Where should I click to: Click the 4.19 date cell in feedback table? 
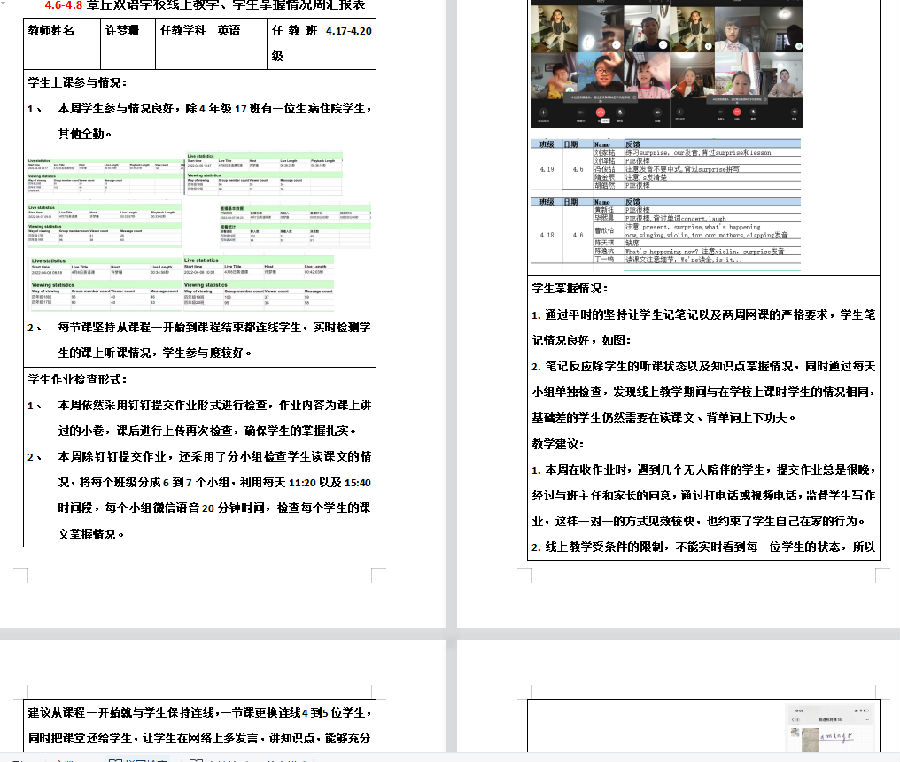pos(547,169)
